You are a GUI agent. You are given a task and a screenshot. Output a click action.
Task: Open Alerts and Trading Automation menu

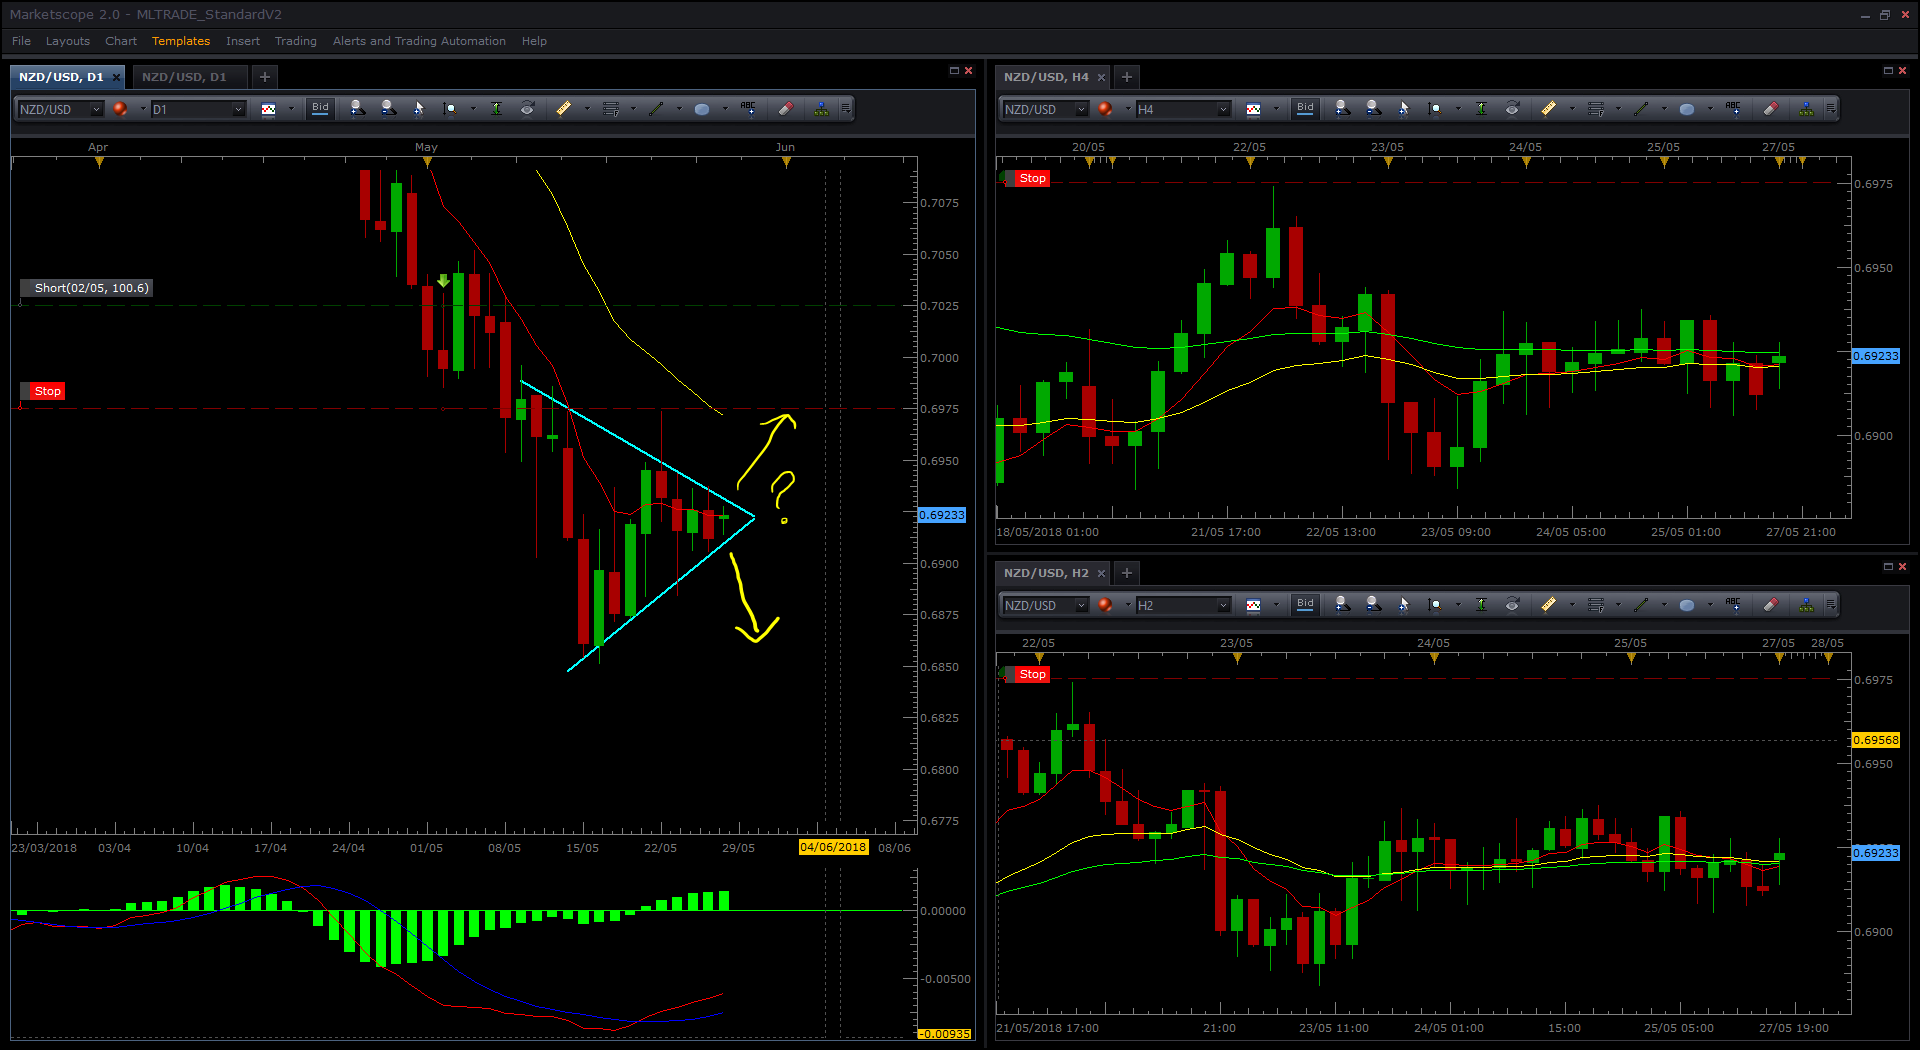coord(419,41)
